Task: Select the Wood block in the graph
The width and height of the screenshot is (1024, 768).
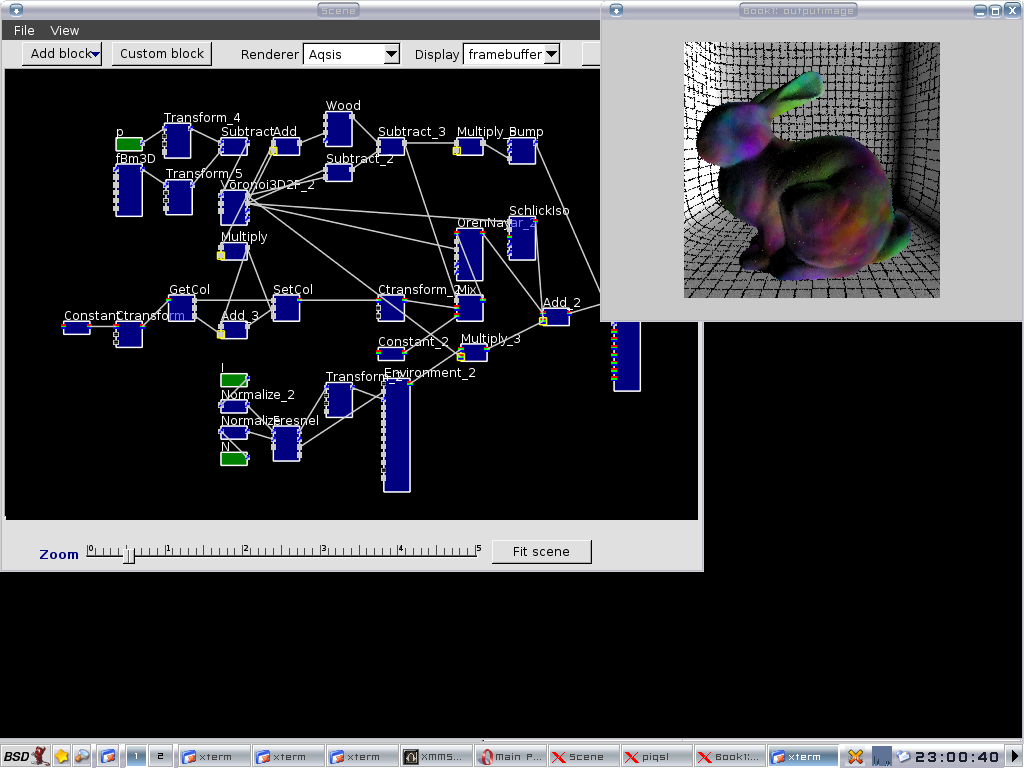Action: tap(339, 130)
